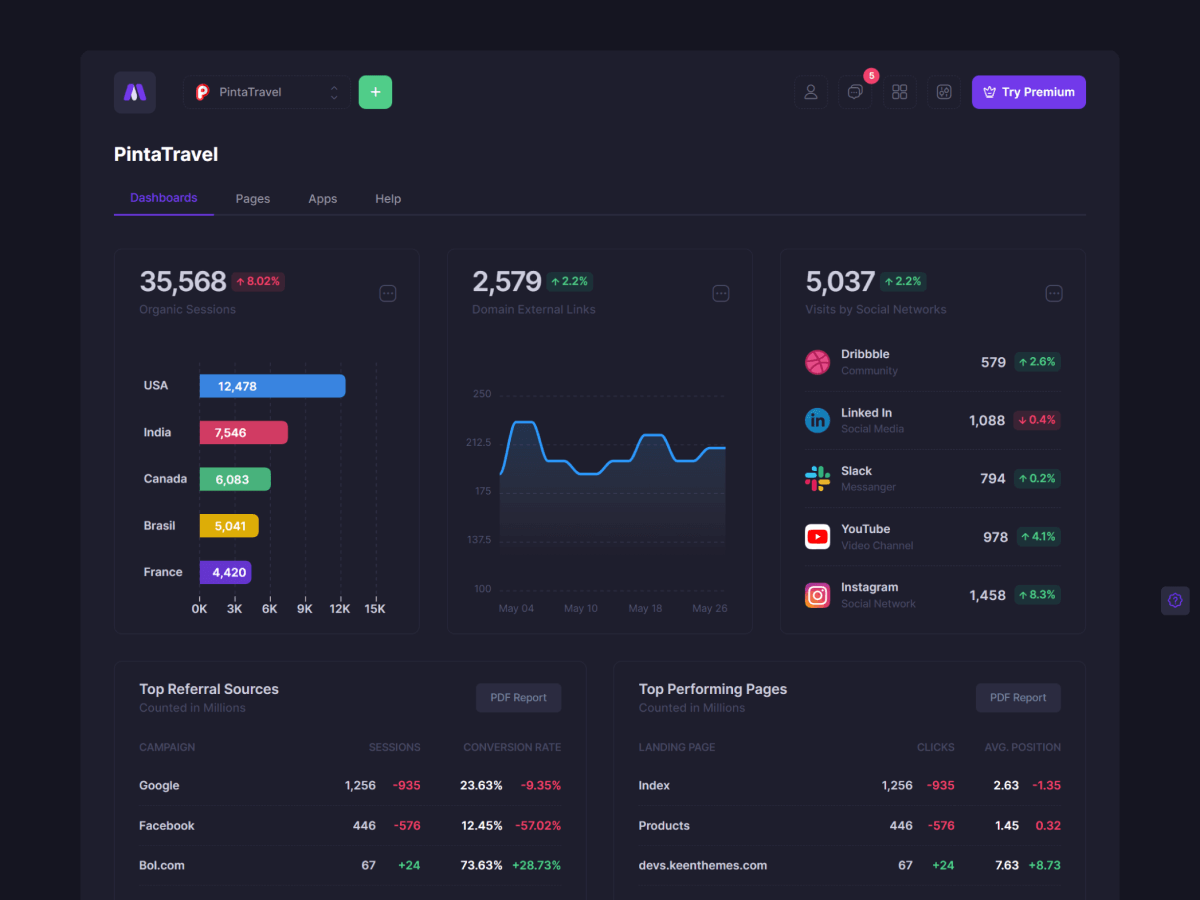Screen dimensions: 1200x900
Task: Click the purple app logo icon
Action: click(135, 92)
